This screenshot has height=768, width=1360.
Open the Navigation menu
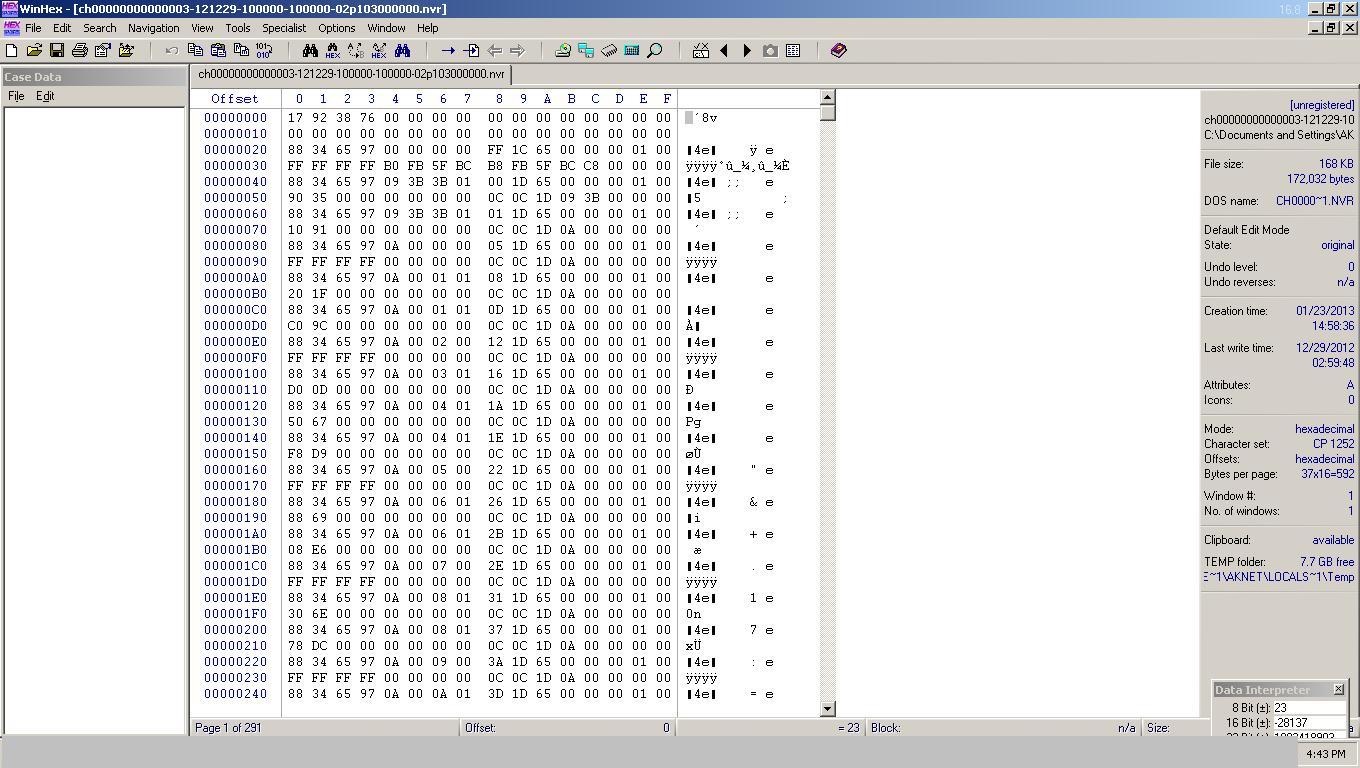click(x=153, y=28)
